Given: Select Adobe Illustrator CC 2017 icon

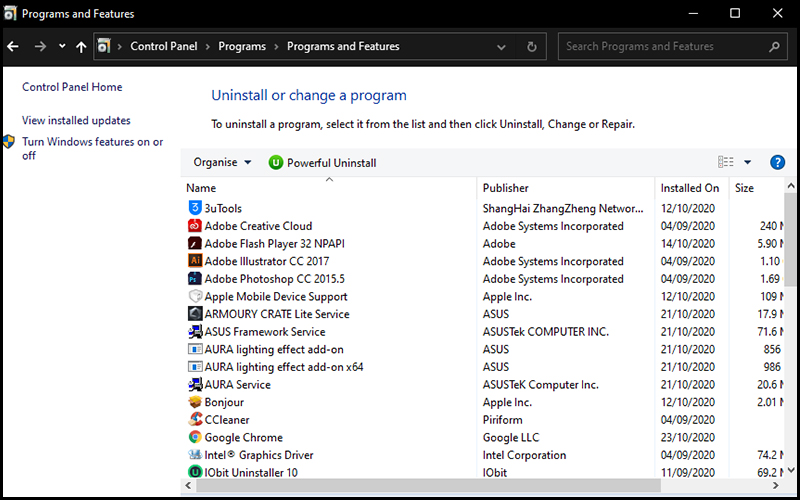Looking at the screenshot, I should (195, 261).
